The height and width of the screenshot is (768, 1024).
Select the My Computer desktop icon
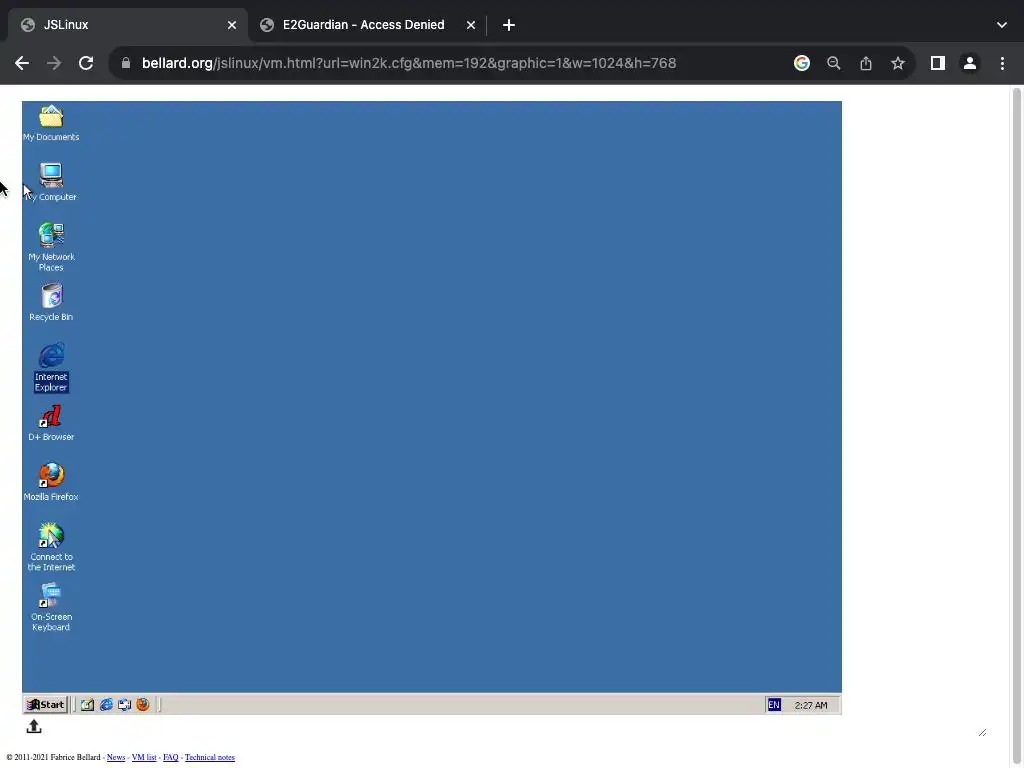pyautogui.click(x=51, y=182)
